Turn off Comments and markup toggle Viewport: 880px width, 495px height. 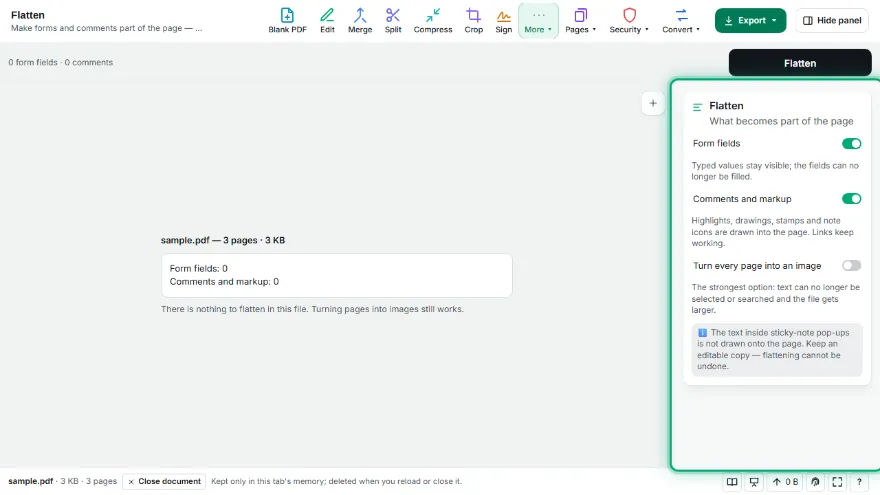coord(851,199)
